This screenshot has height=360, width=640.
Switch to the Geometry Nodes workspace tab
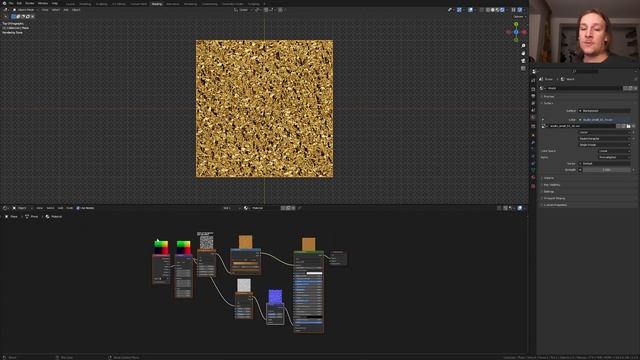pyautogui.click(x=233, y=4)
